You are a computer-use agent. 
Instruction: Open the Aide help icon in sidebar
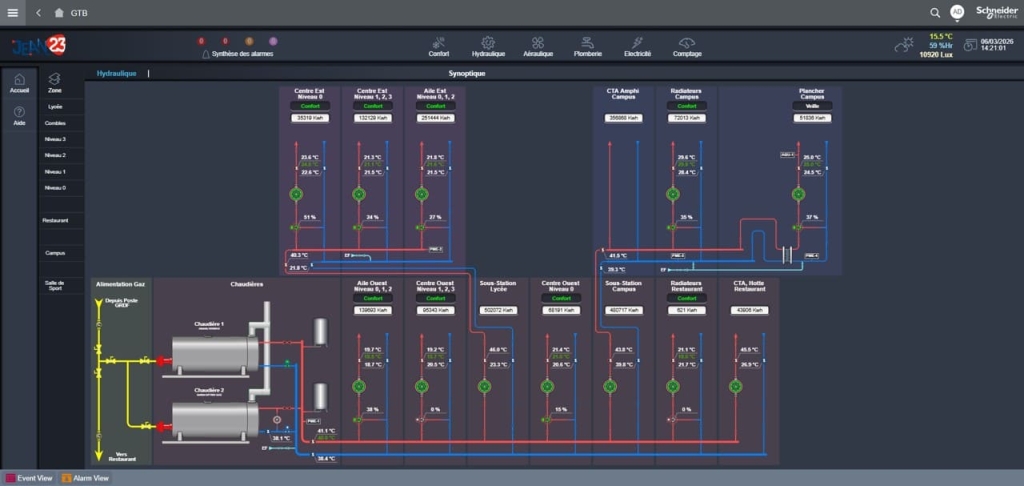pos(19,111)
